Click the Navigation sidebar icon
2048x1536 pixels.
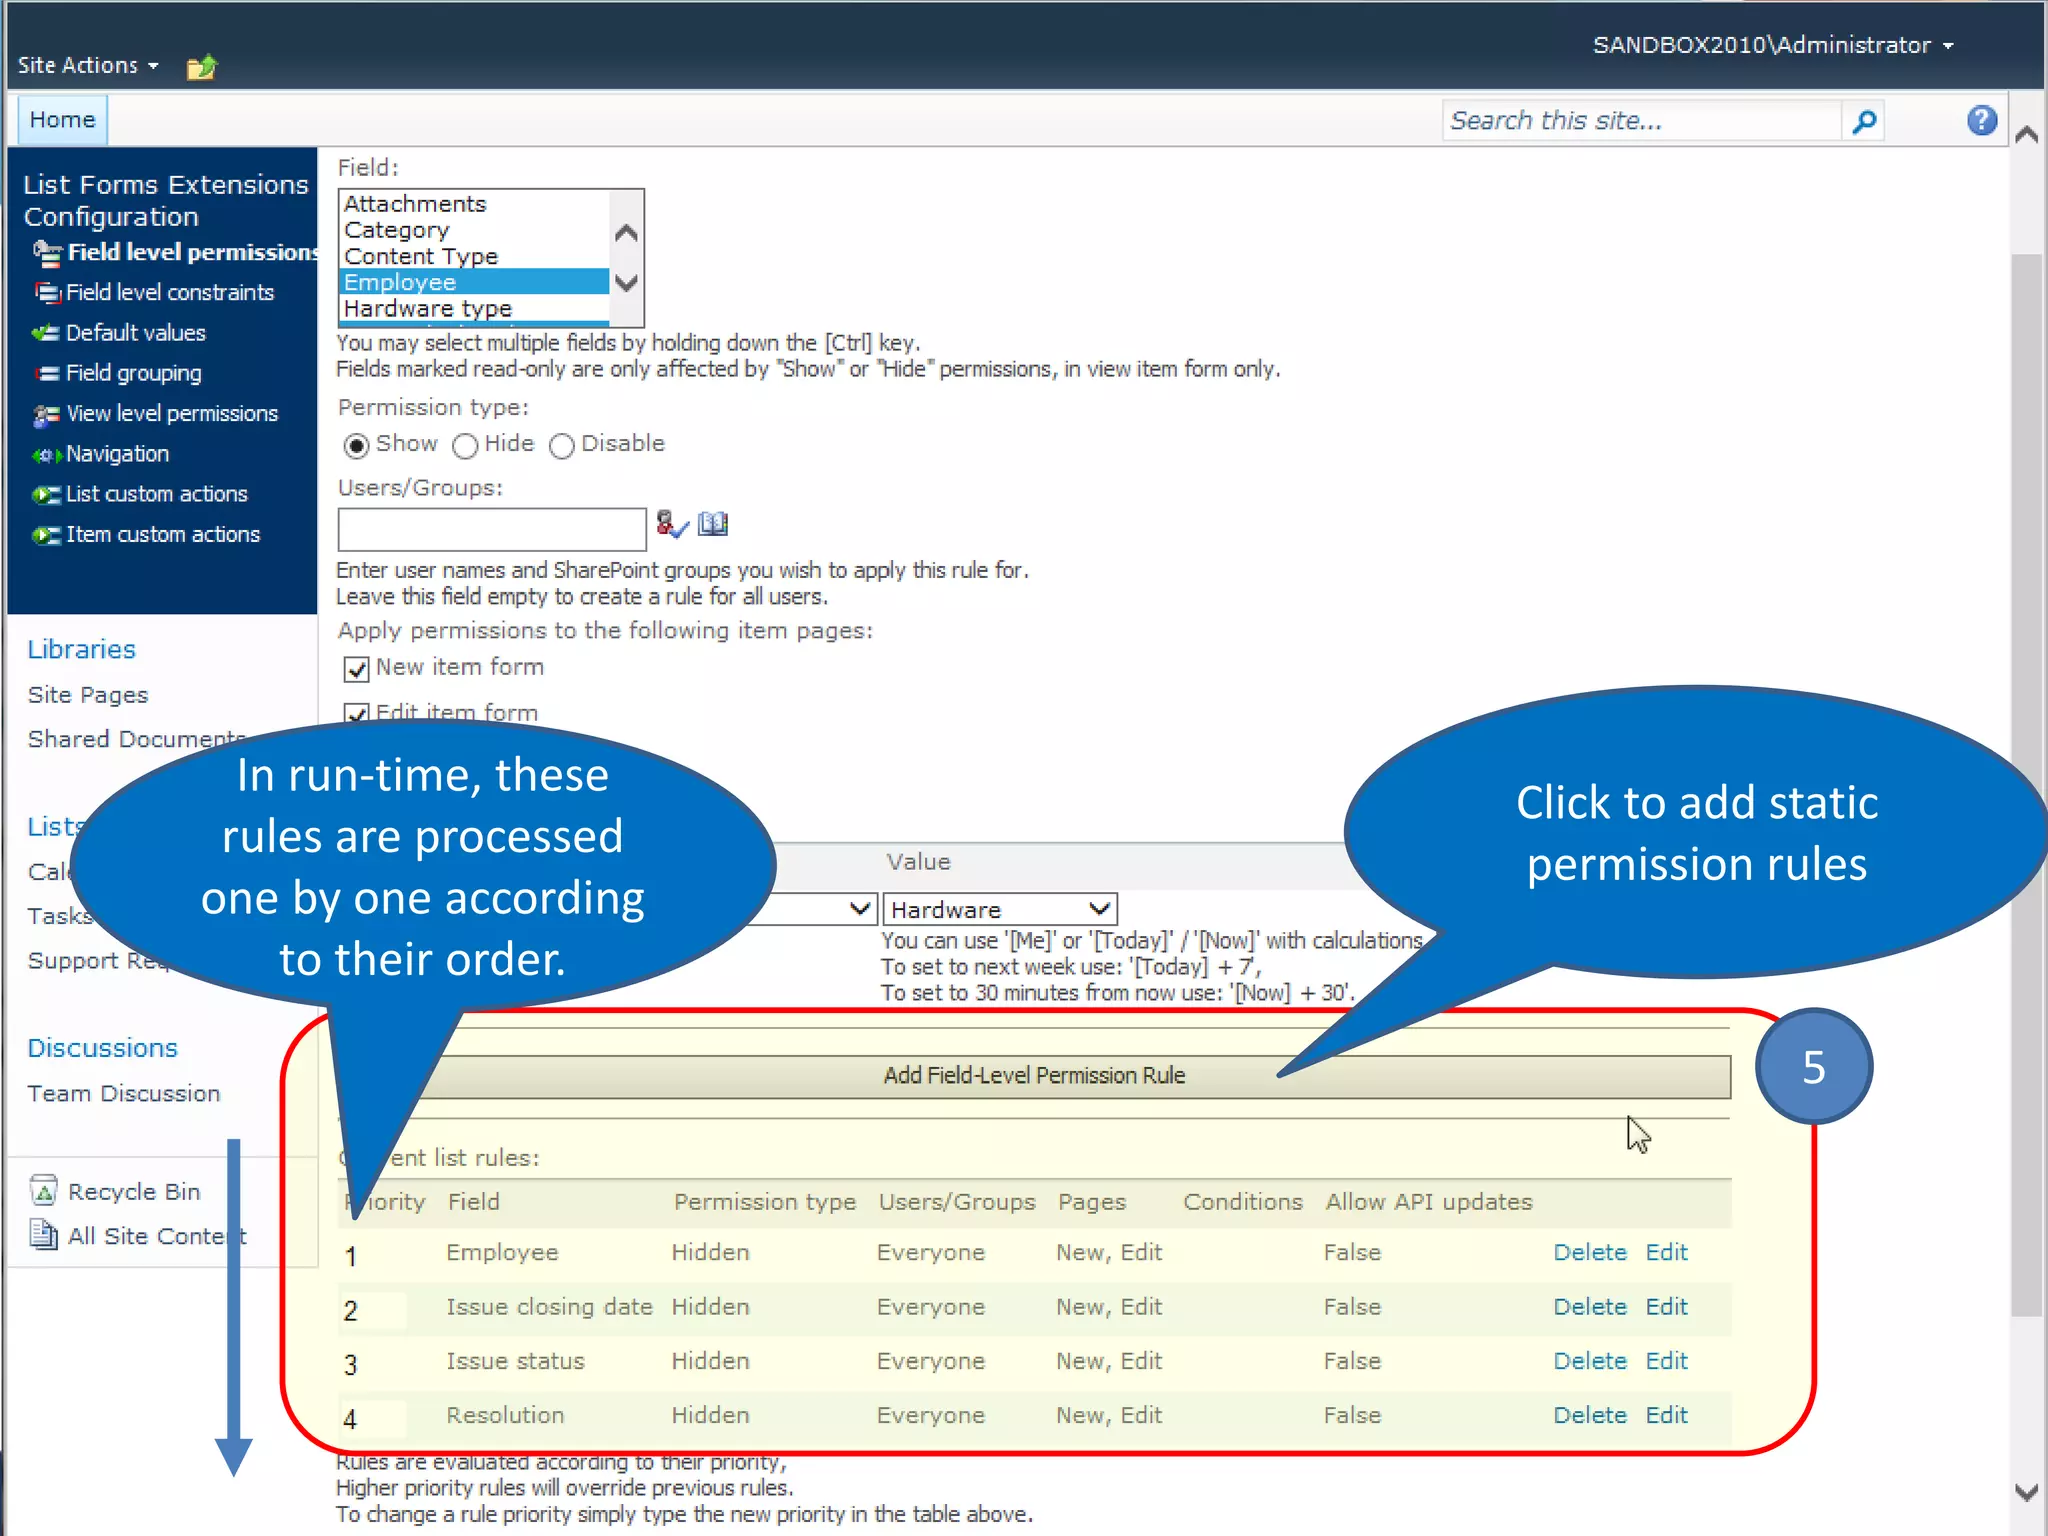tap(46, 455)
